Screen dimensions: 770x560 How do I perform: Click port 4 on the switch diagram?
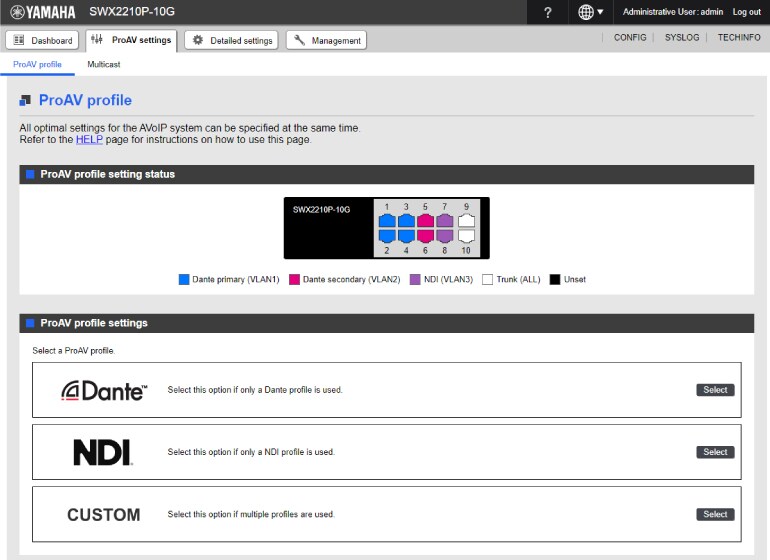pos(406,237)
